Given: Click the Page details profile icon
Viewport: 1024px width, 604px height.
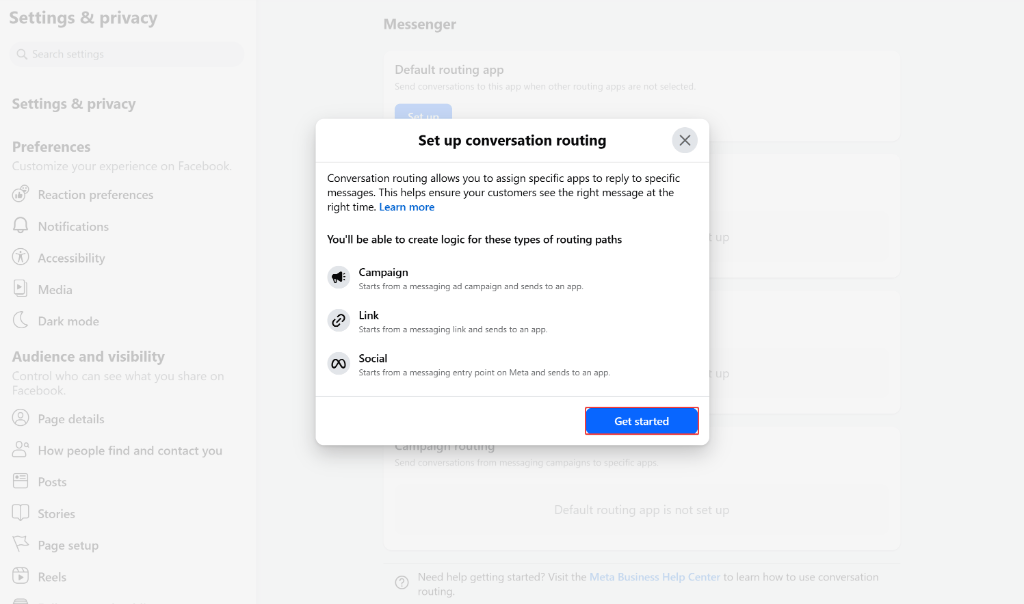Looking at the screenshot, I should coord(20,418).
